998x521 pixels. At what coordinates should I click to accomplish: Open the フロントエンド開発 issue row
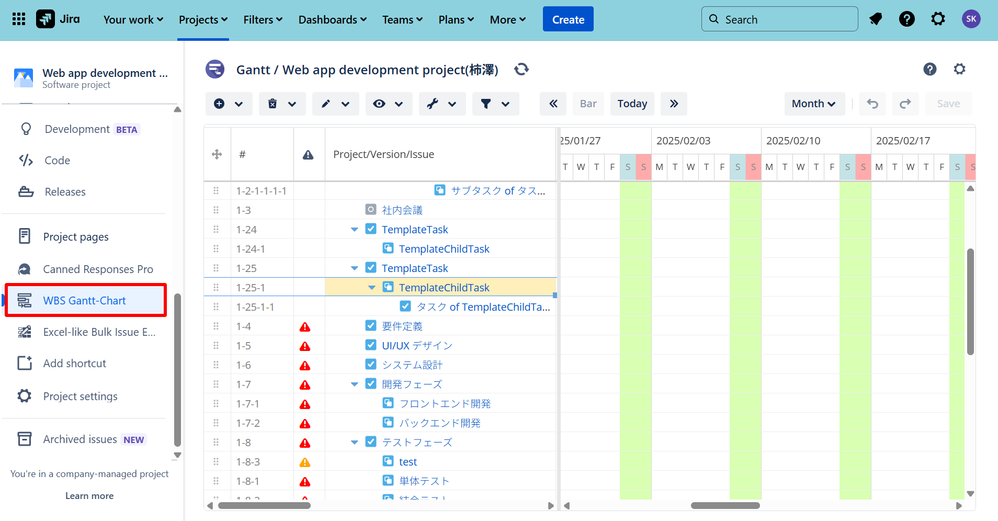[444, 403]
